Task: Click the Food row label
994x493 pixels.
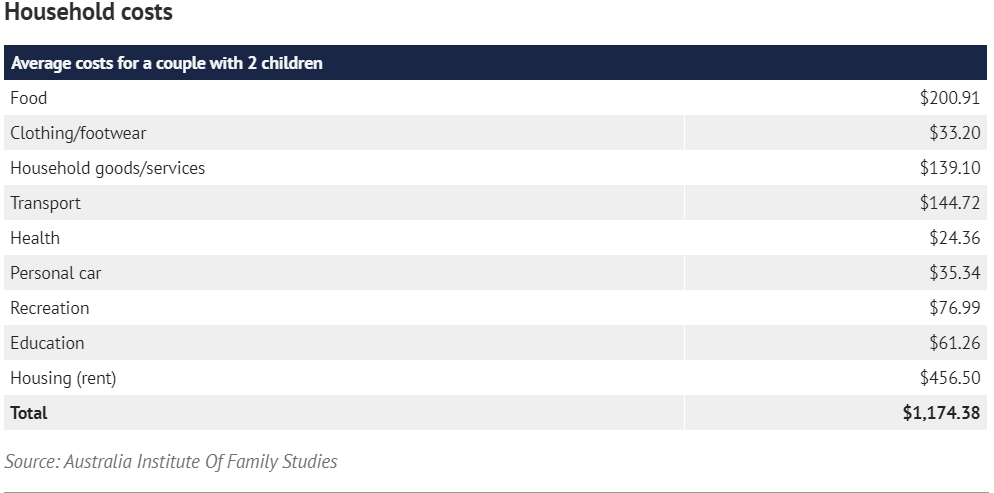Action: tap(29, 98)
